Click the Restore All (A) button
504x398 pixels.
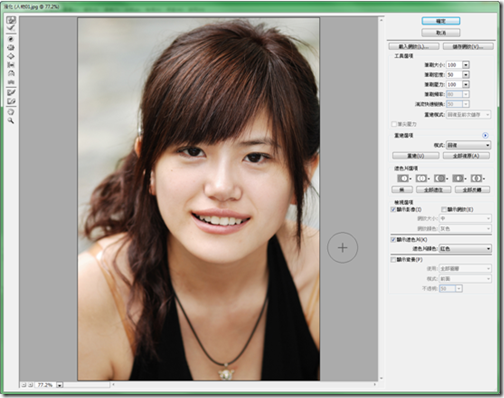[466, 156]
